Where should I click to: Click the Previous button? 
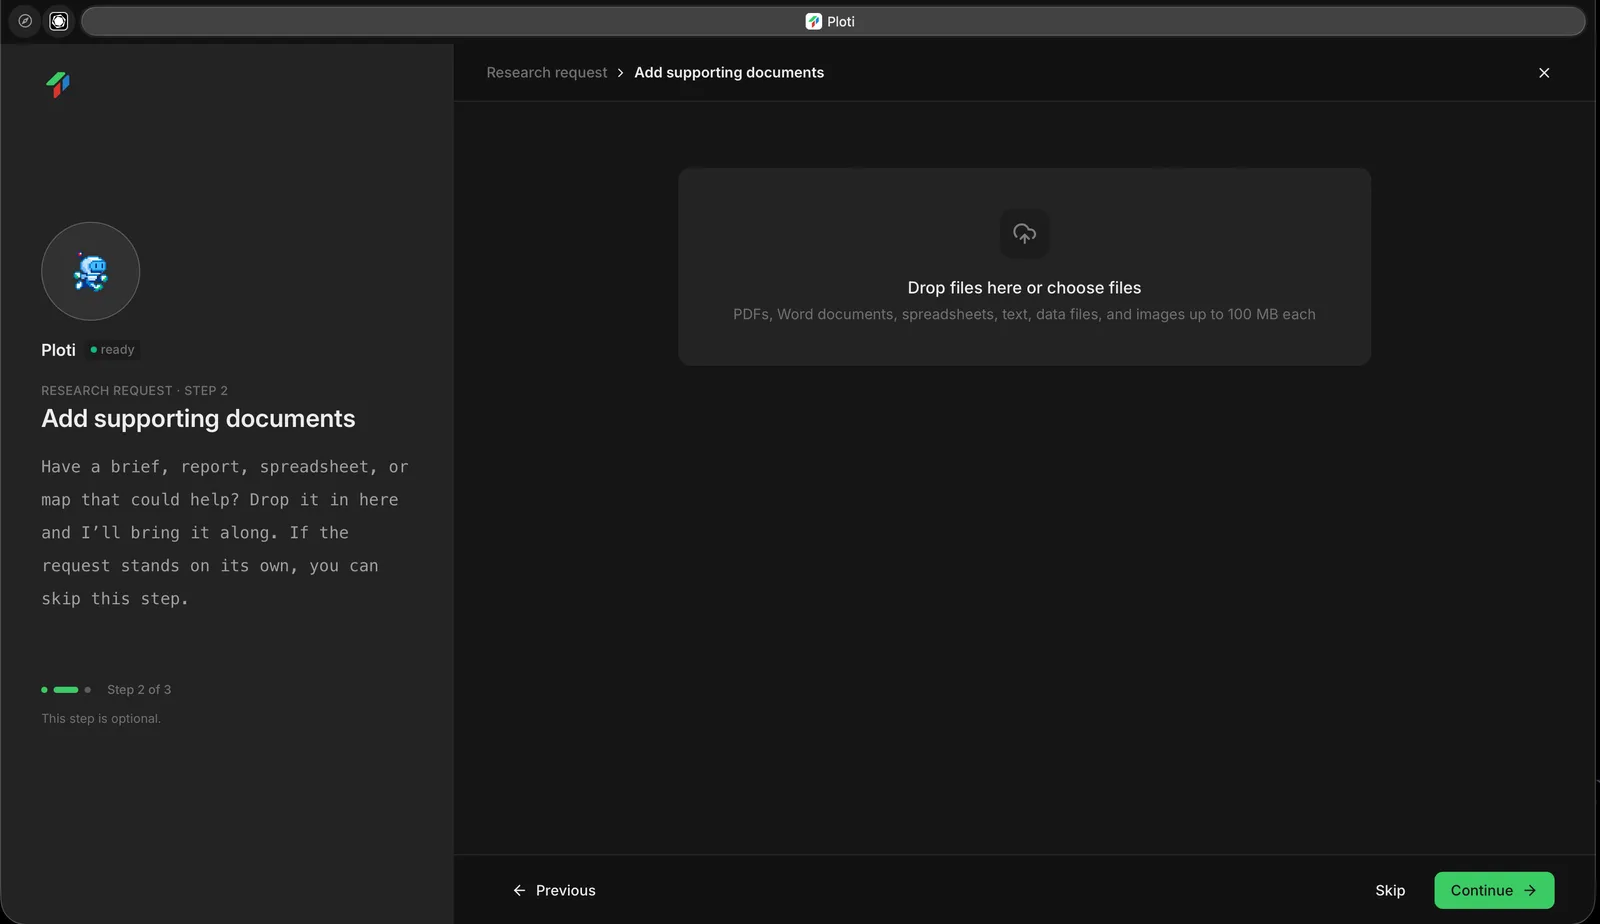coord(554,890)
